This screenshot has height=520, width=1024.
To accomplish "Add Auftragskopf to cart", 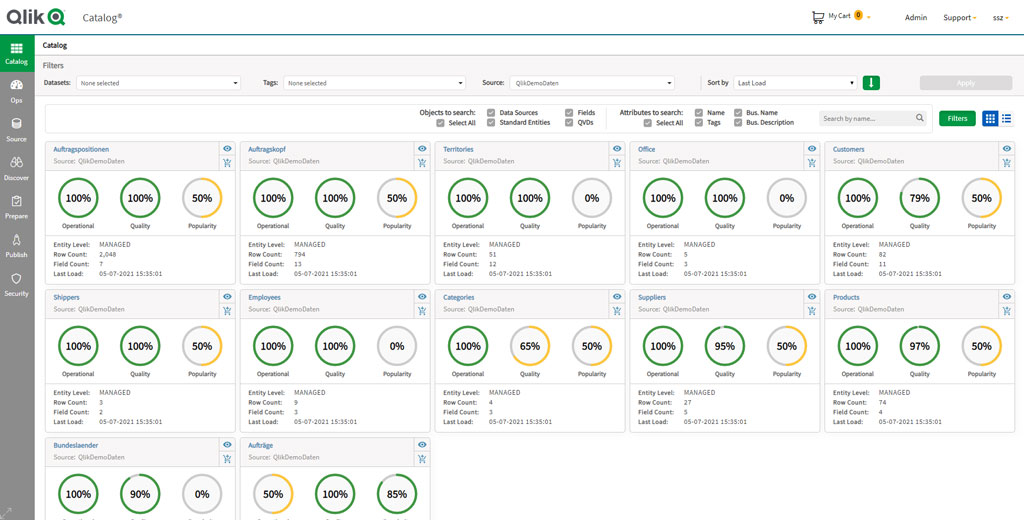I will (x=423, y=163).
